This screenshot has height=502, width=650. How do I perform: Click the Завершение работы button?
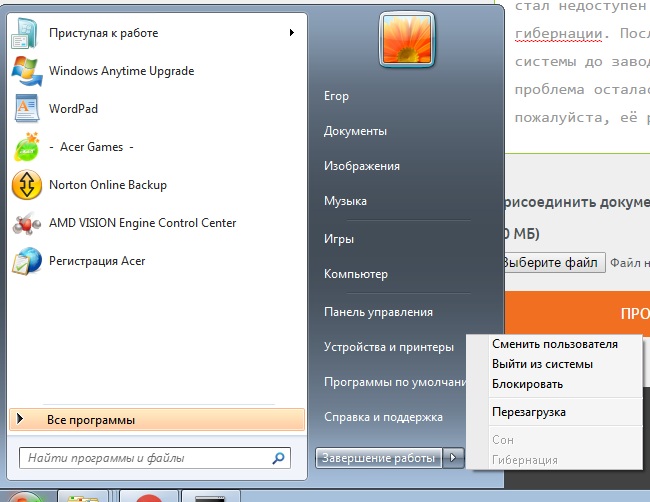coord(378,458)
